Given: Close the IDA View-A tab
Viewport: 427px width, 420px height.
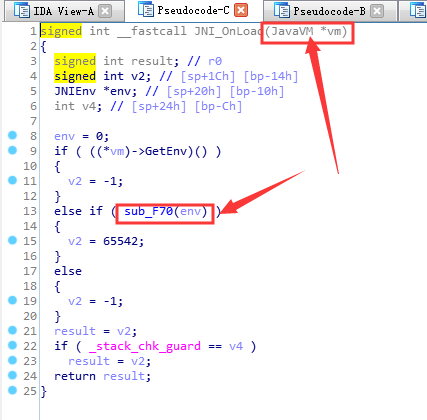Looking at the screenshot, I should coord(105,11).
